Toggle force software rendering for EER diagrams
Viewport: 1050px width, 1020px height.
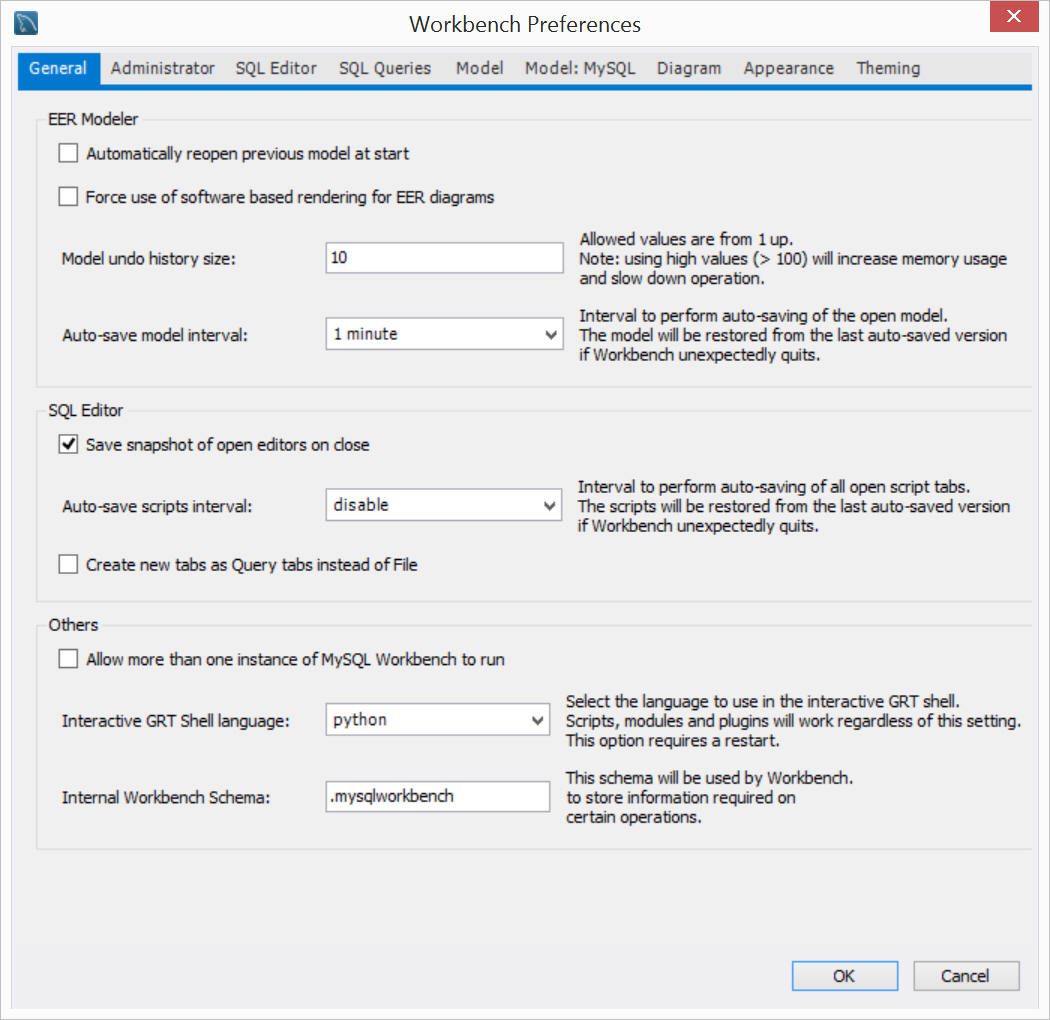pos(68,197)
